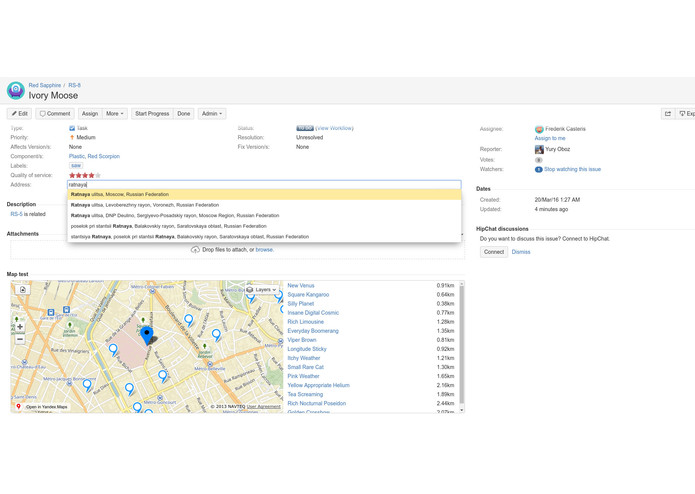This screenshot has height=494, width=695.
Task: Open the Red Sapphire breadcrumb link
Action: pos(45,85)
